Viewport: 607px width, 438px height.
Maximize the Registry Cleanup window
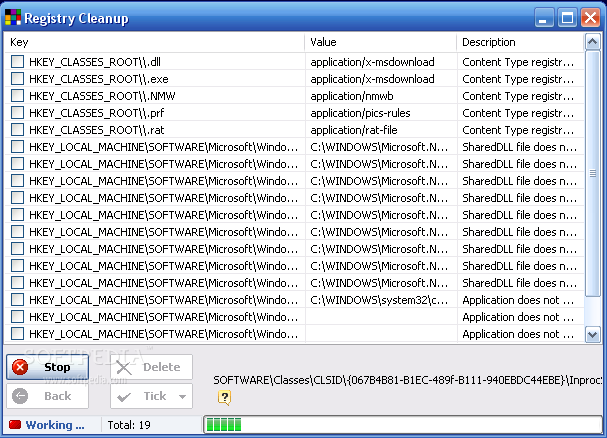tap(567, 18)
